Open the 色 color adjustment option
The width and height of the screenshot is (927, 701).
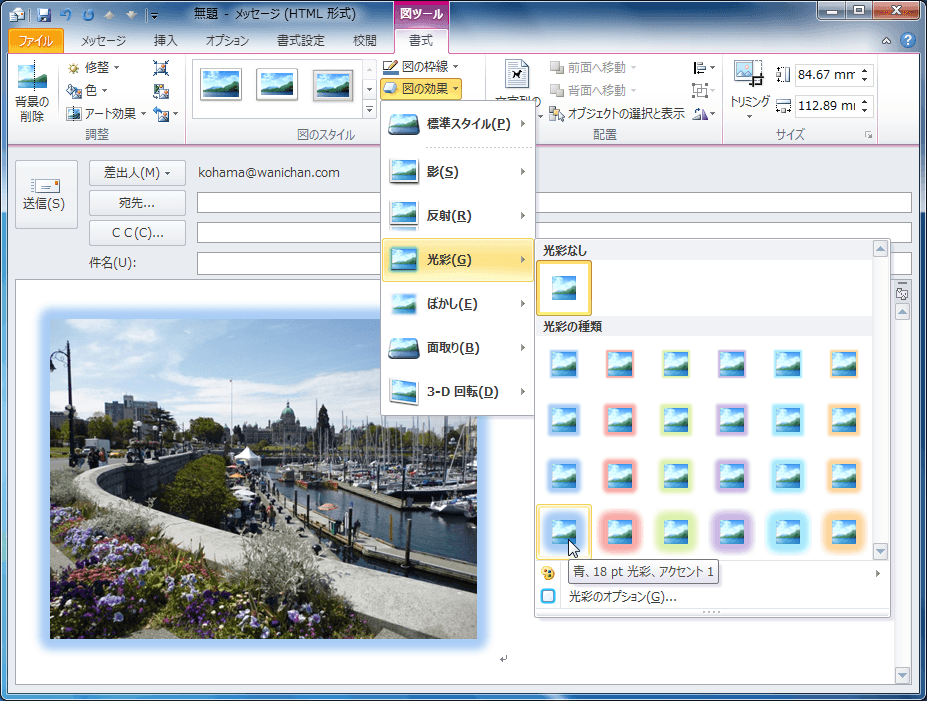87,90
